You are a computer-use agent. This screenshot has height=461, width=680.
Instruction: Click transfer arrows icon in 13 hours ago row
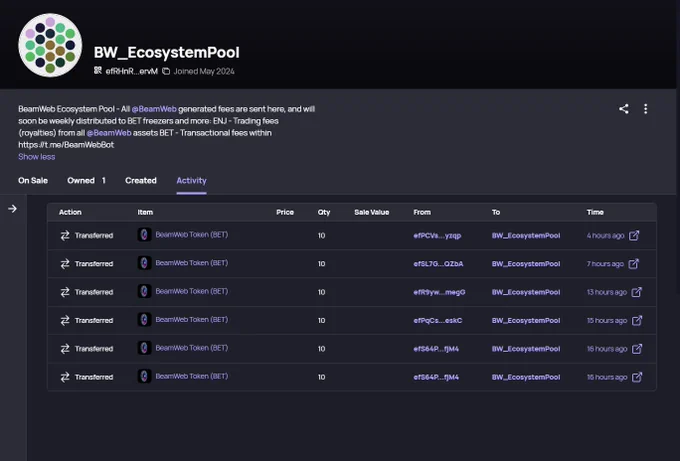[65, 292]
